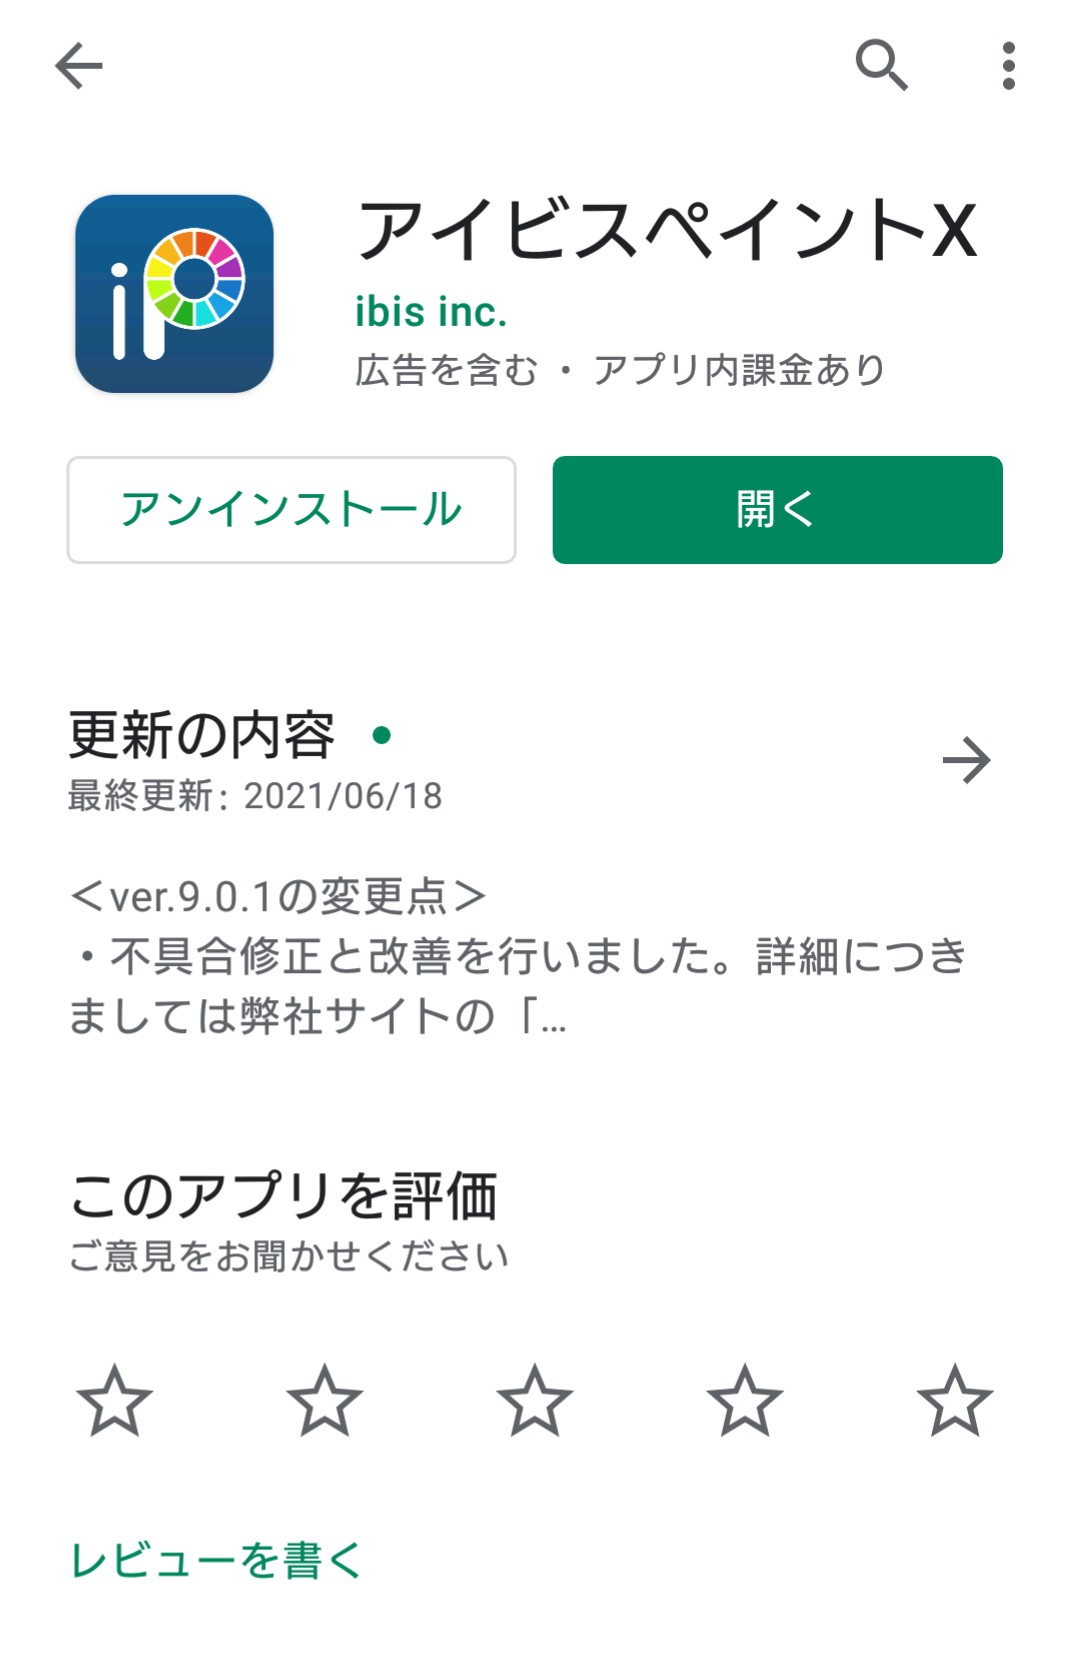This screenshot has height=1680, width=1075.
Task: Click the green 開く button
Action: (x=777, y=510)
